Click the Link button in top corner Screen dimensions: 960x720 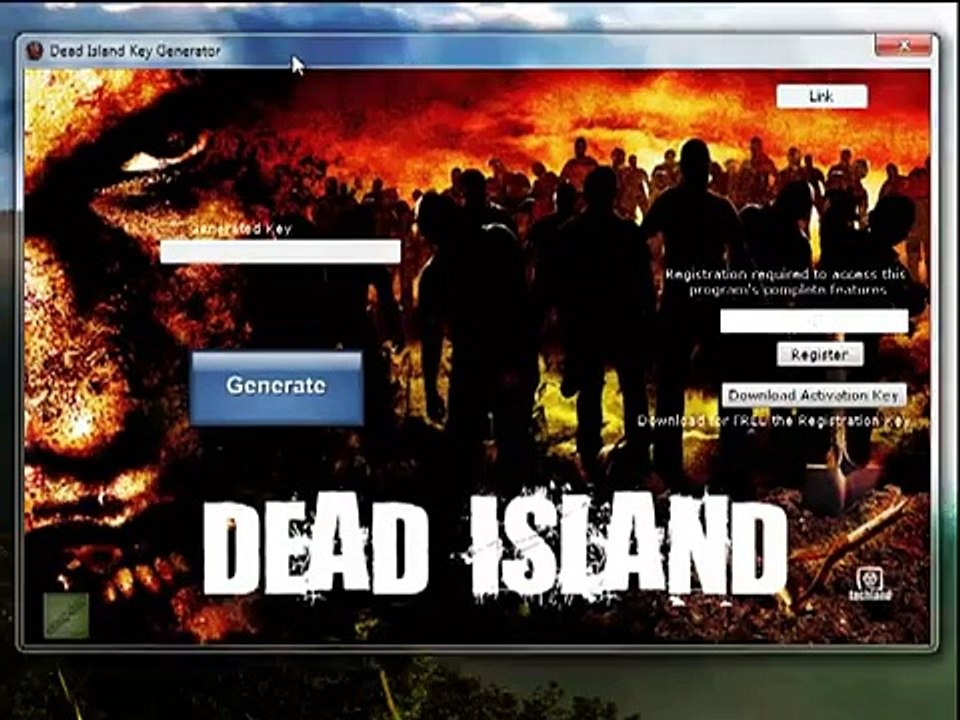click(x=822, y=97)
